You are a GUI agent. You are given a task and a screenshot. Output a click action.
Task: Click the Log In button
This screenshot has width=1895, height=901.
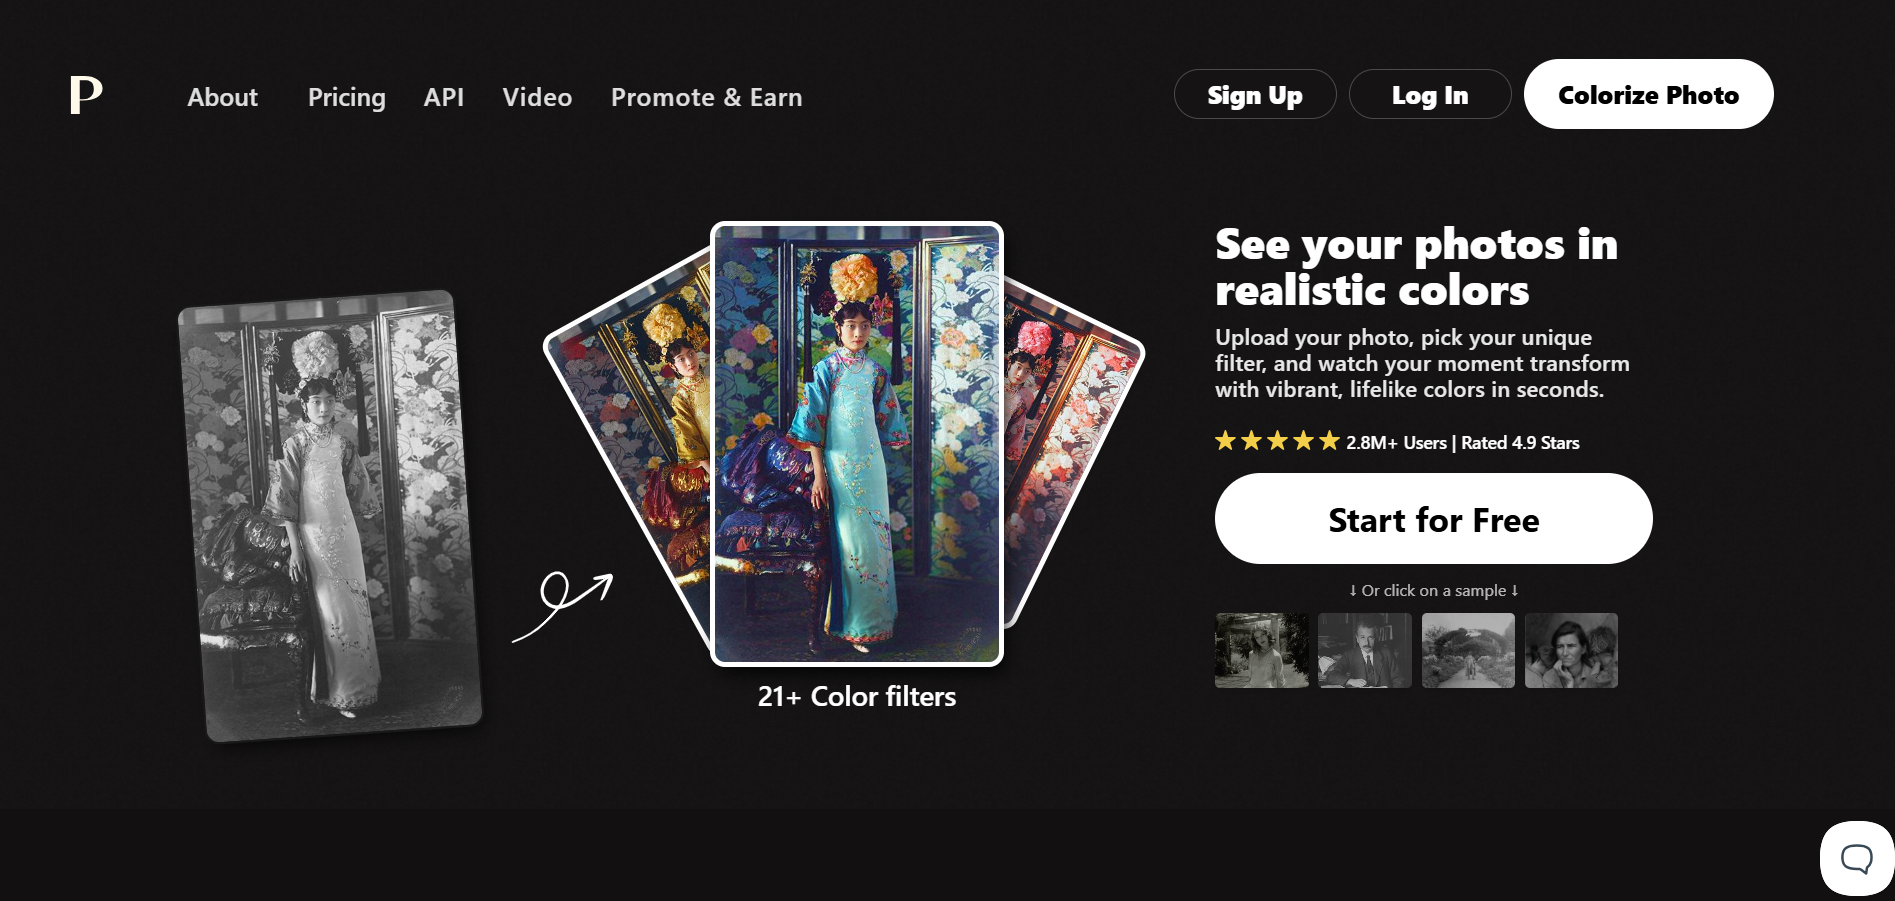(1430, 94)
